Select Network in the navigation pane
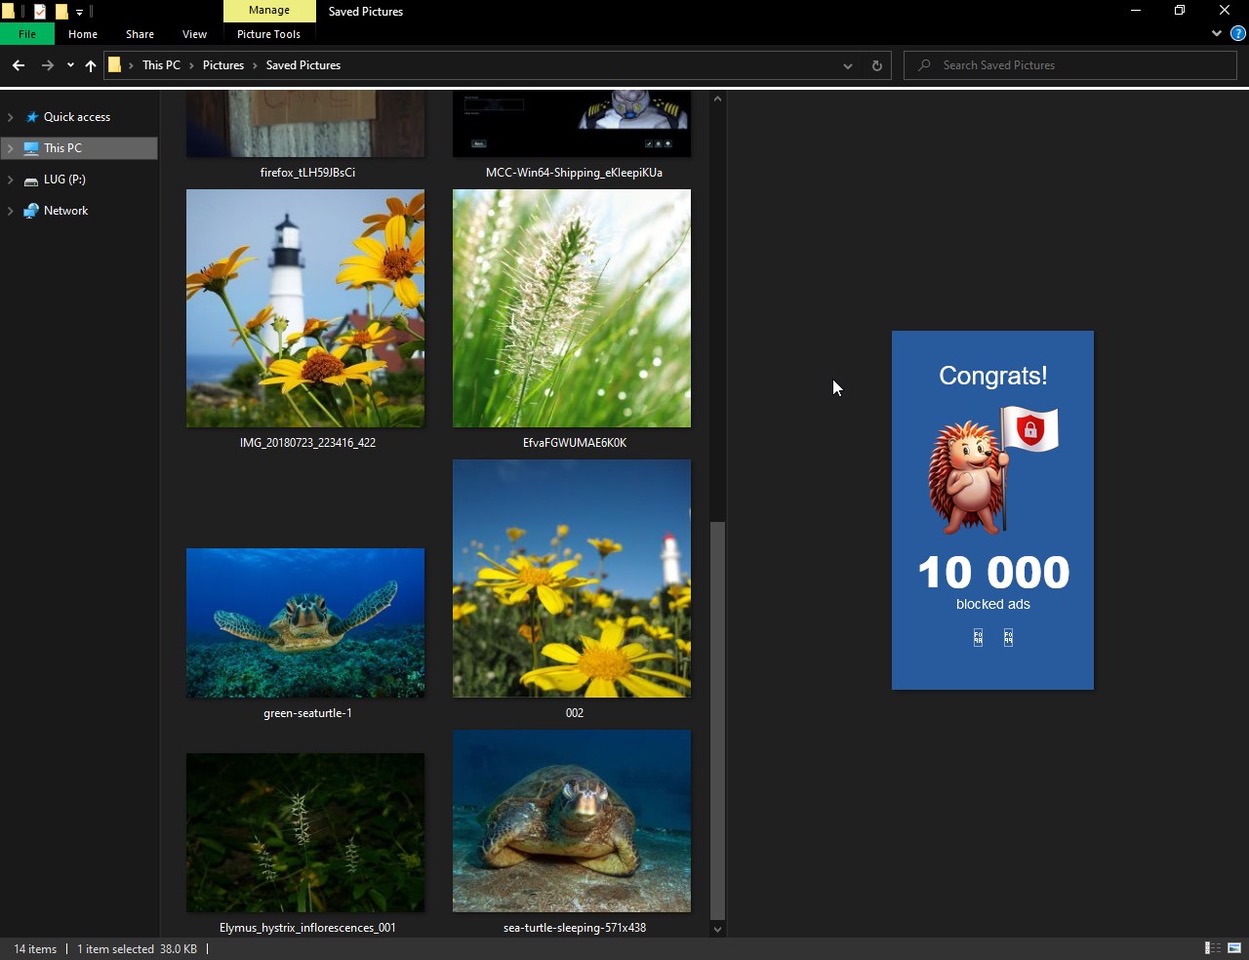 click(x=66, y=211)
